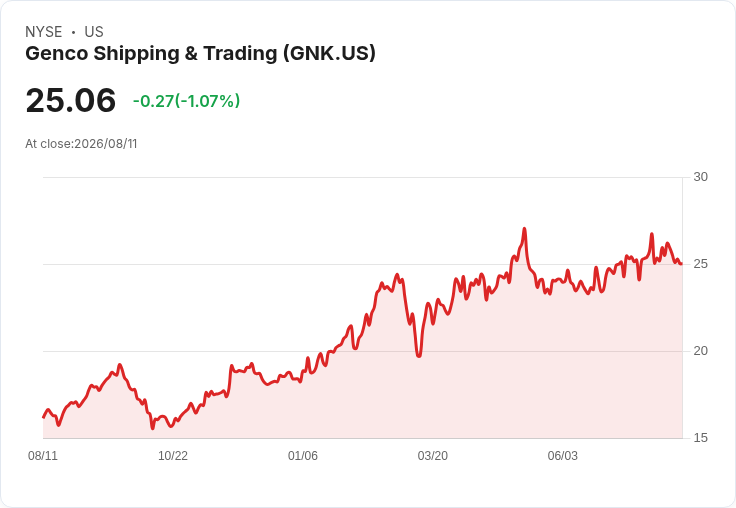Click the NYSE exchange label
The width and height of the screenshot is (736, 508).
pyautogui.click(x=44, y=32)
